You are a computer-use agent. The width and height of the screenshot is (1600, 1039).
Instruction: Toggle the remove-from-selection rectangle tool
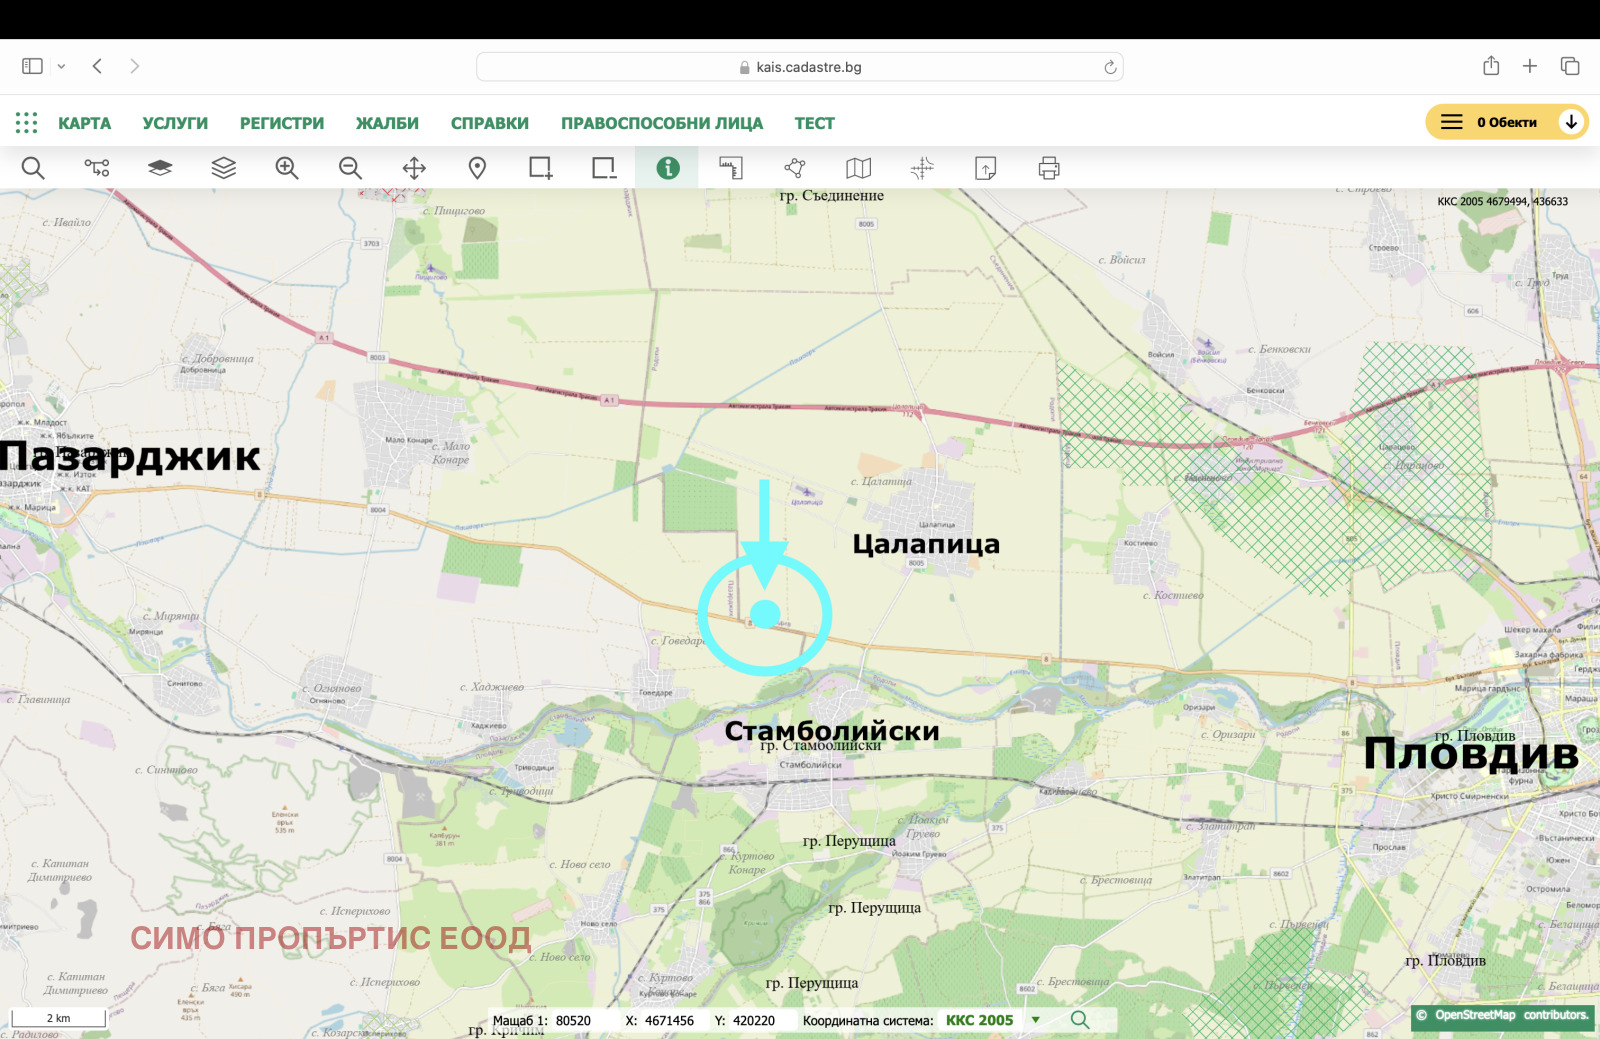603,168
